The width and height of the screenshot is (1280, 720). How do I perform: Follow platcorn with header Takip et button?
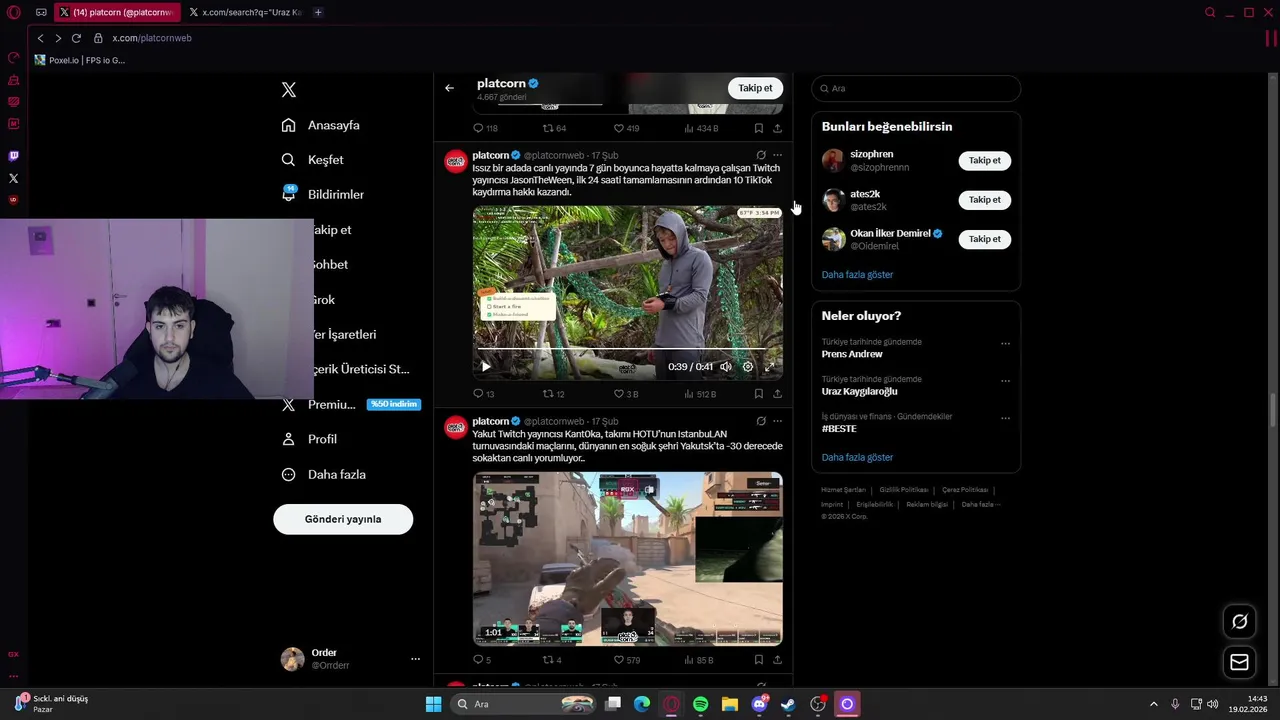pyautogui.click(x=755, y=88)
